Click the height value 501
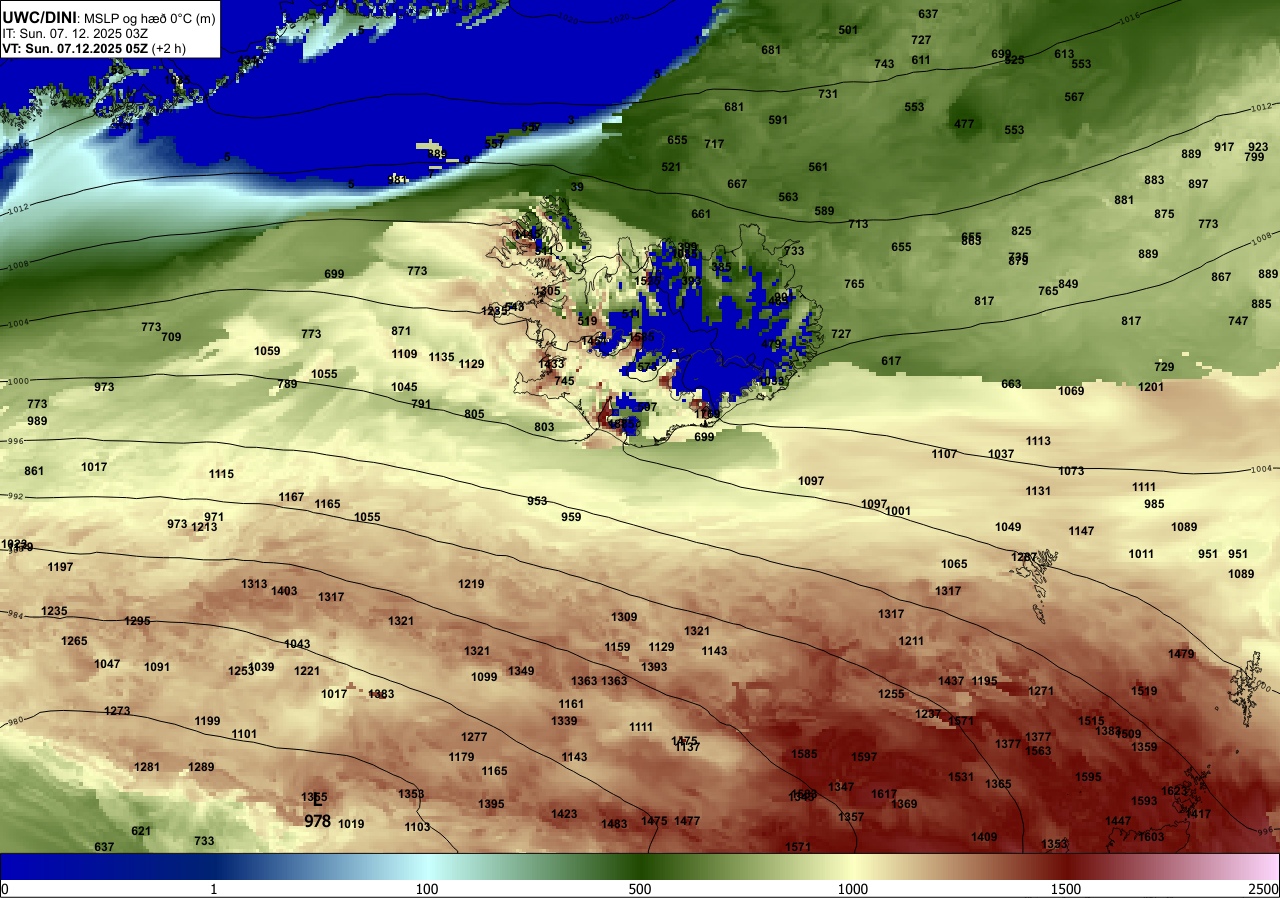1280x898 pixels. click(848, 30)
